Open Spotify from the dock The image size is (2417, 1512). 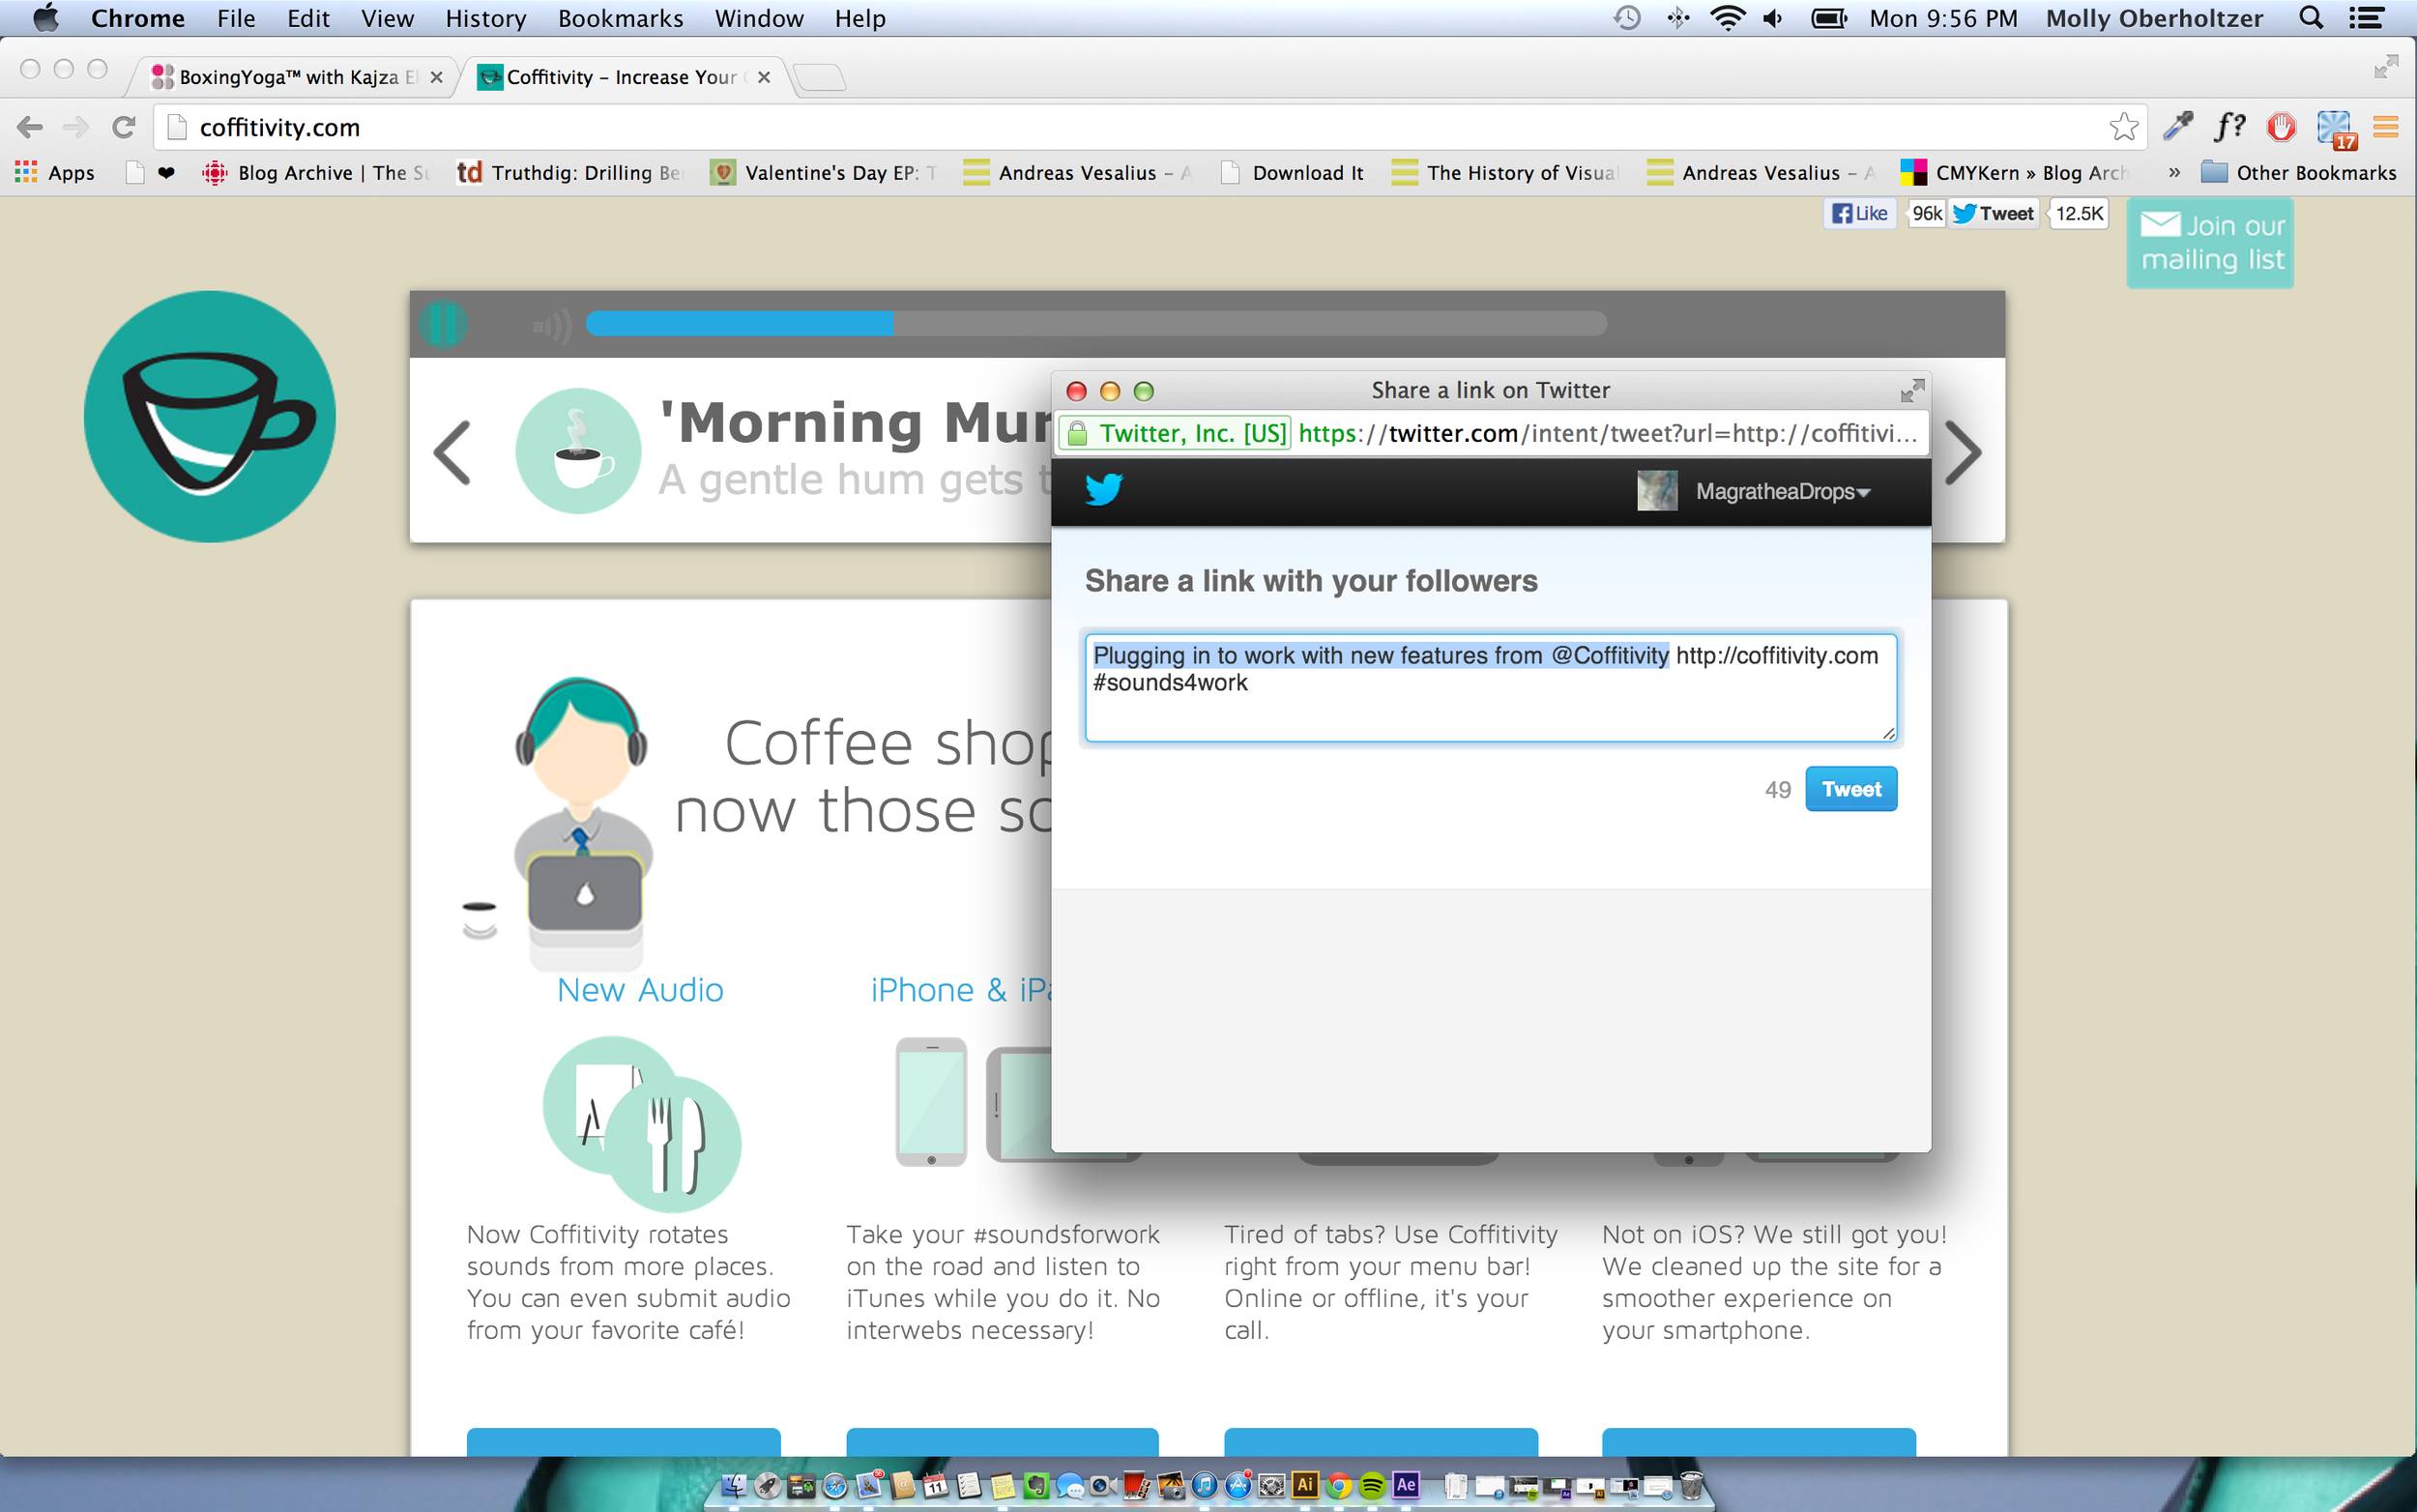(1371, 1485)
